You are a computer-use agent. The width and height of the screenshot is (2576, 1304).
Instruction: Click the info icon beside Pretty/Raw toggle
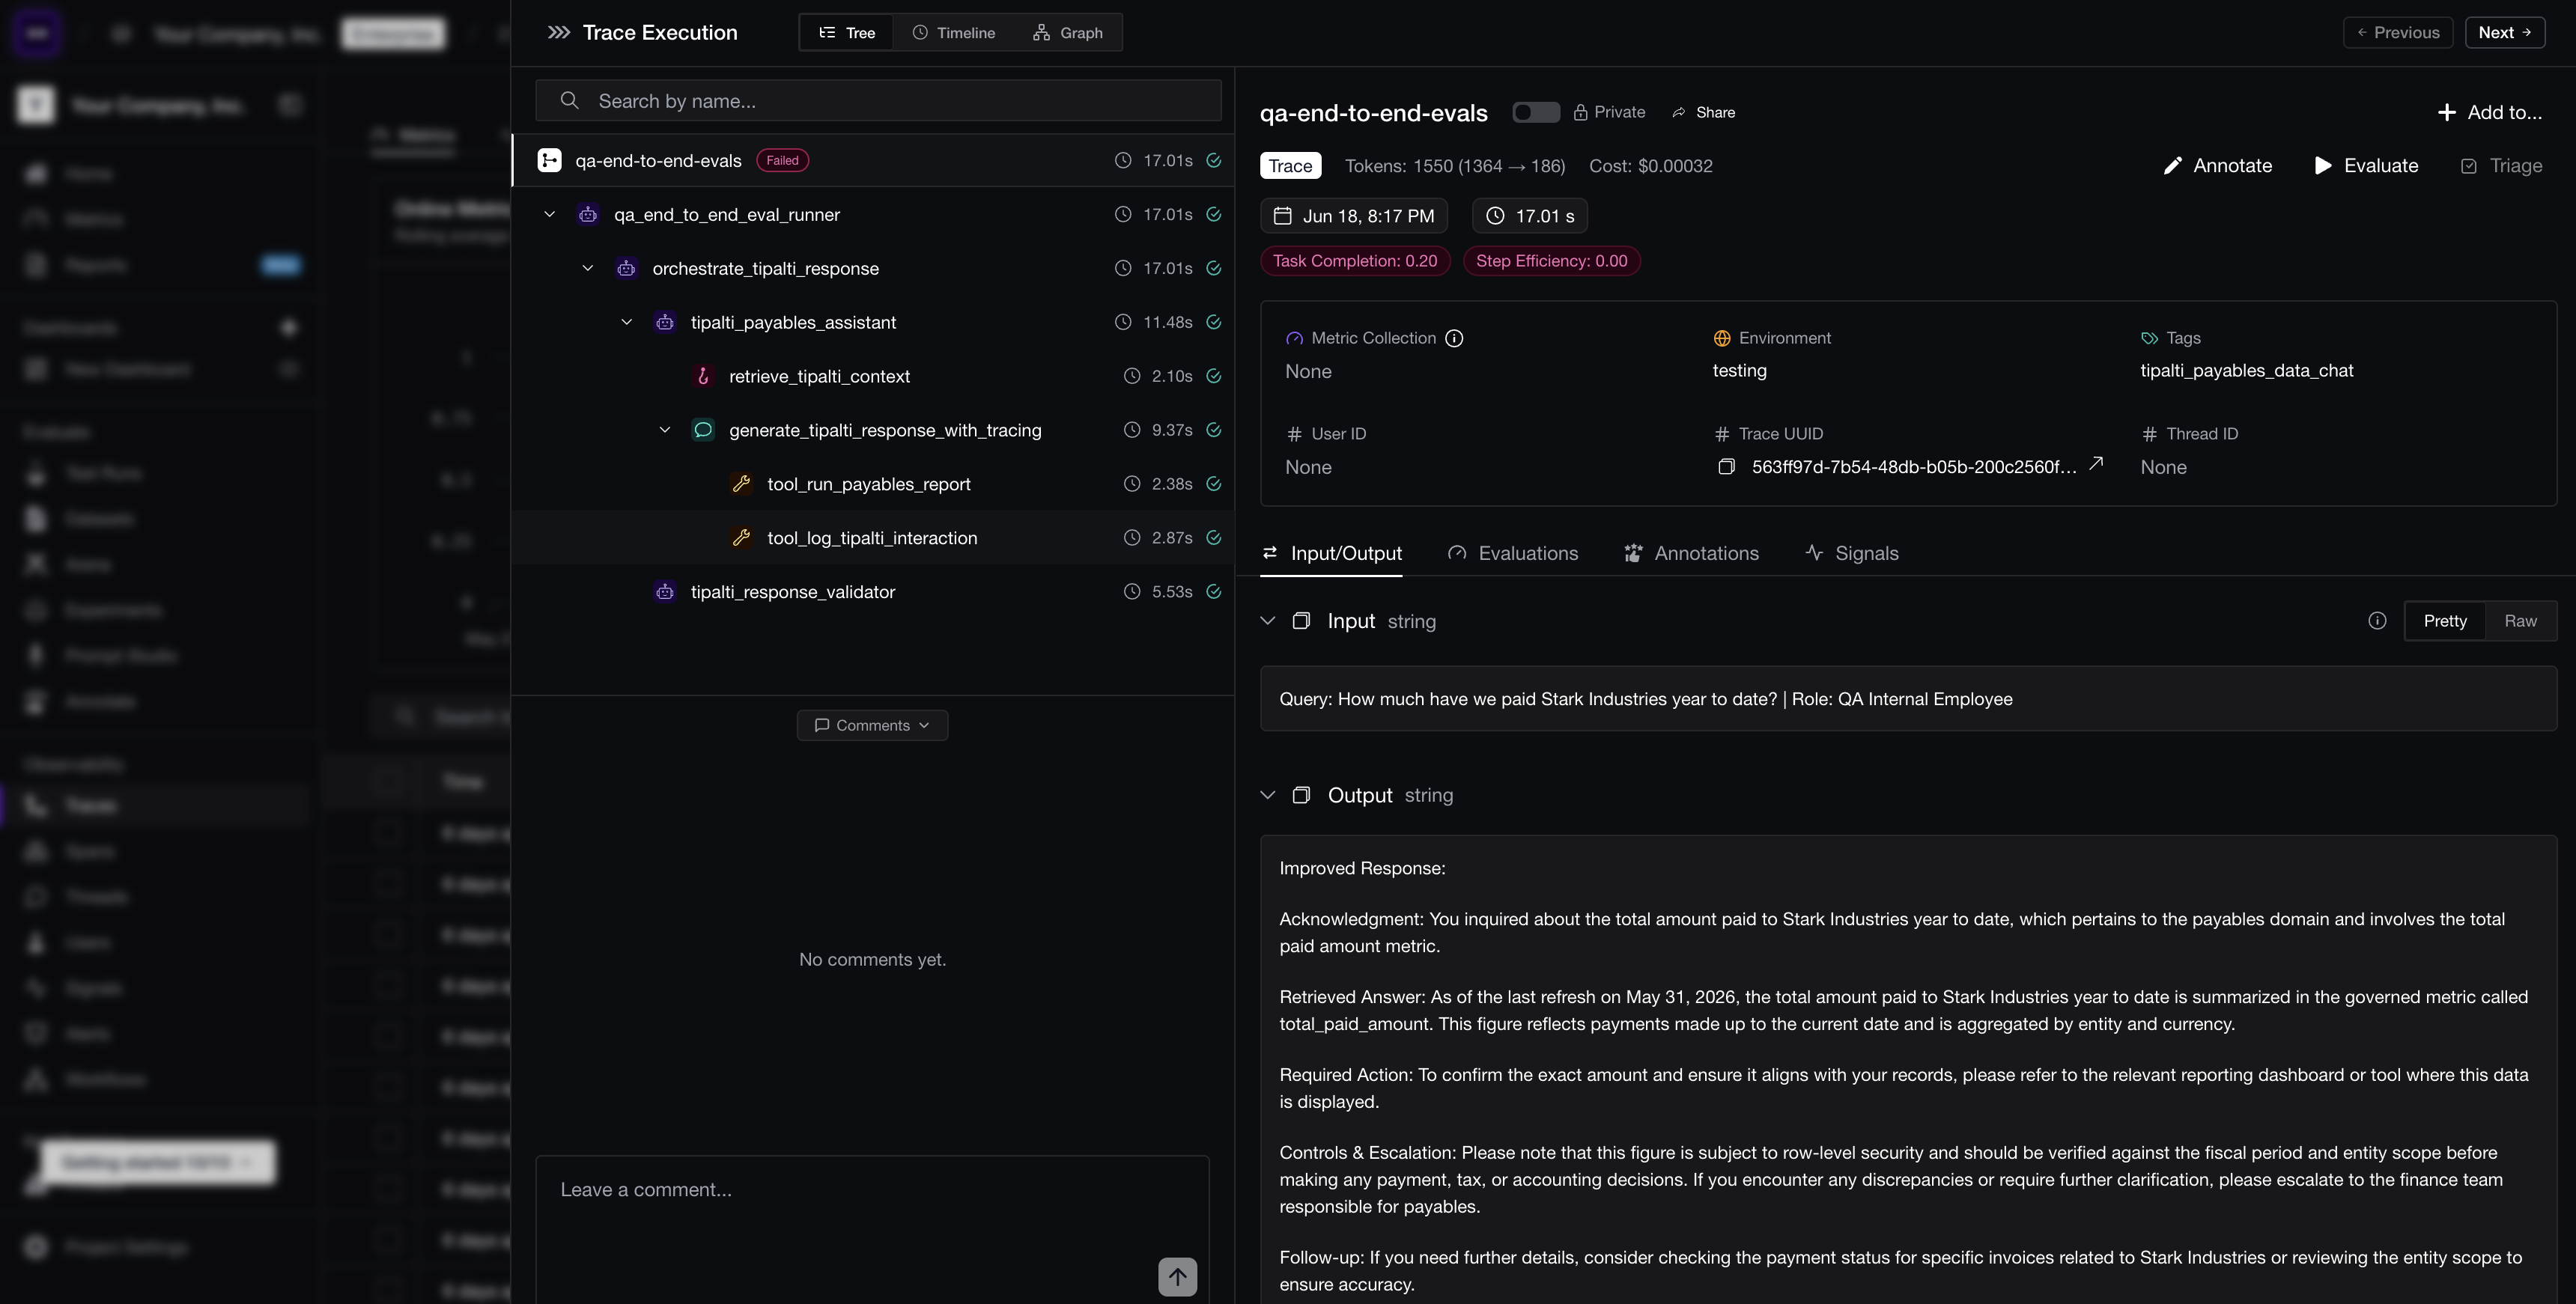(2377, 621)
